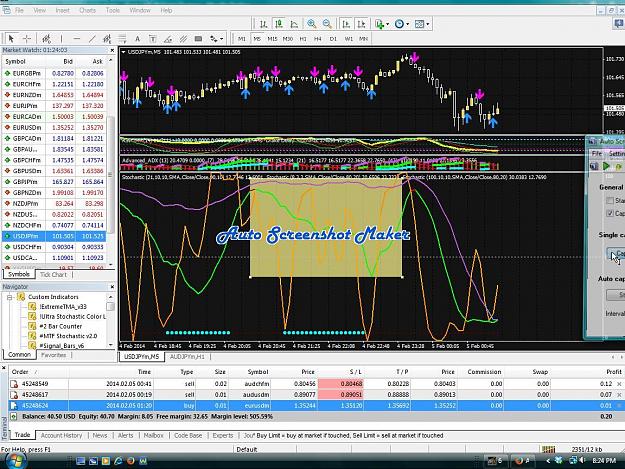Select the crosshair tool
The image size is (625, 469).
pos(27,39)
